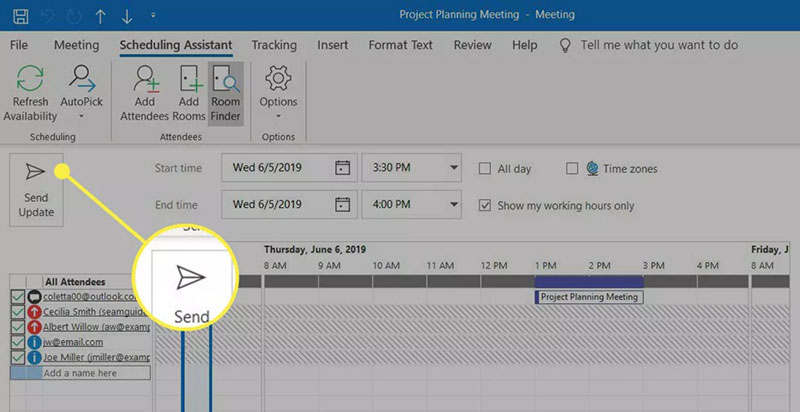This screenshot has height=412, width=800.
Task: Check the All day checkbox
Action: pyautogui.click(x=485, y=169)
